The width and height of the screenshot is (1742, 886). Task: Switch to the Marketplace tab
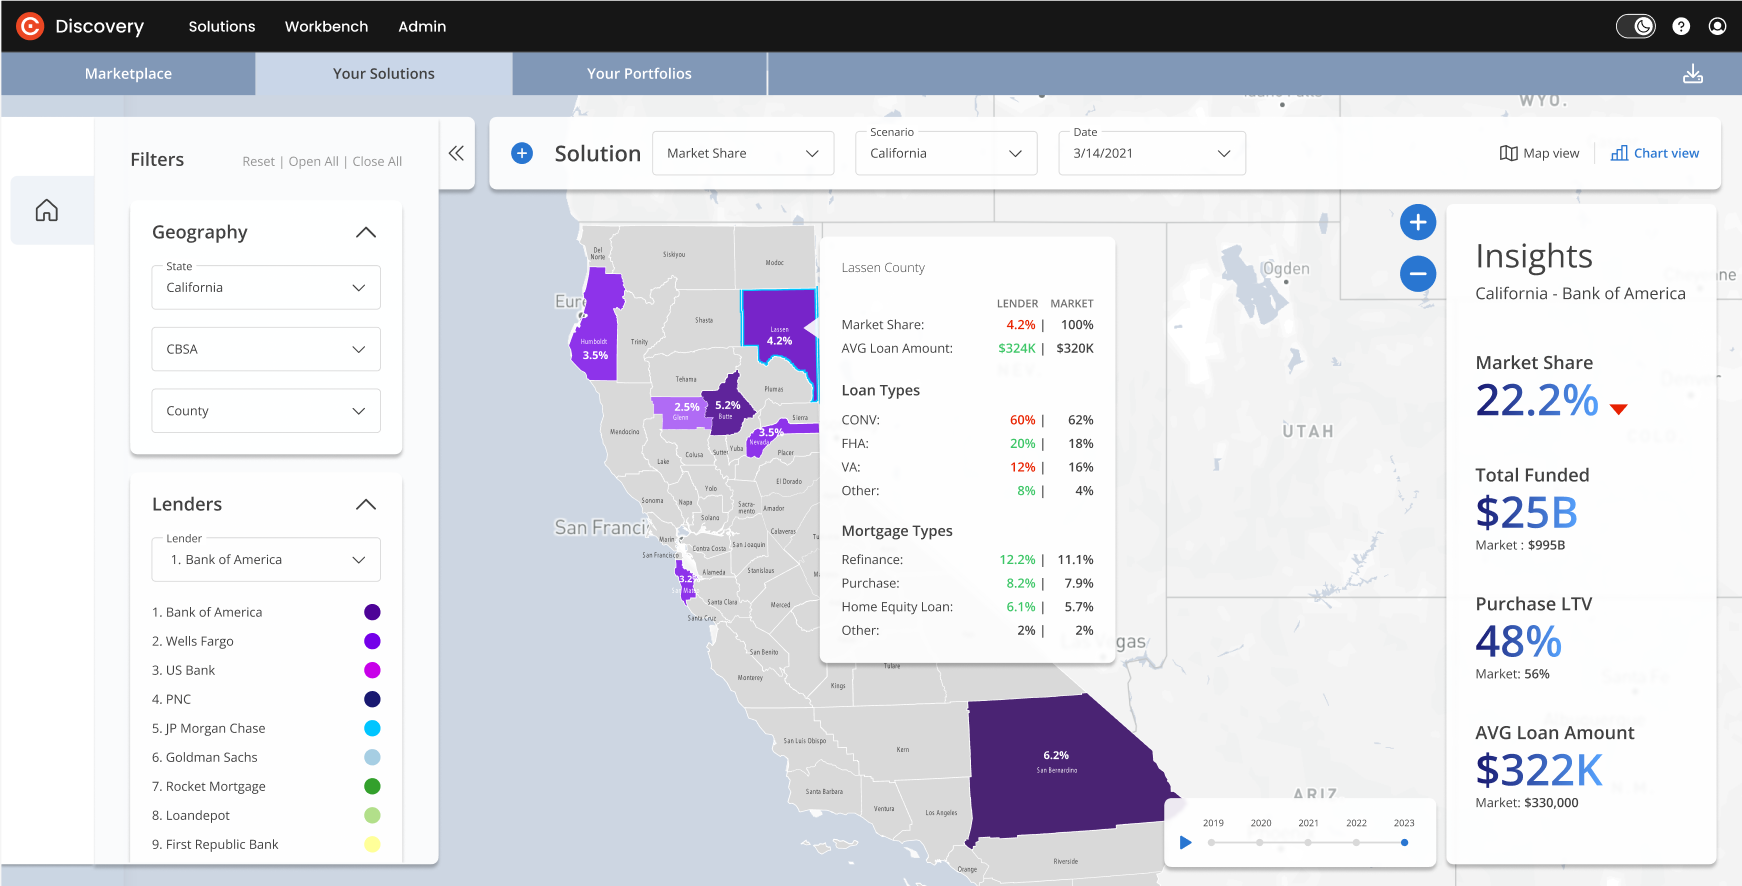(x=128, y=74)
